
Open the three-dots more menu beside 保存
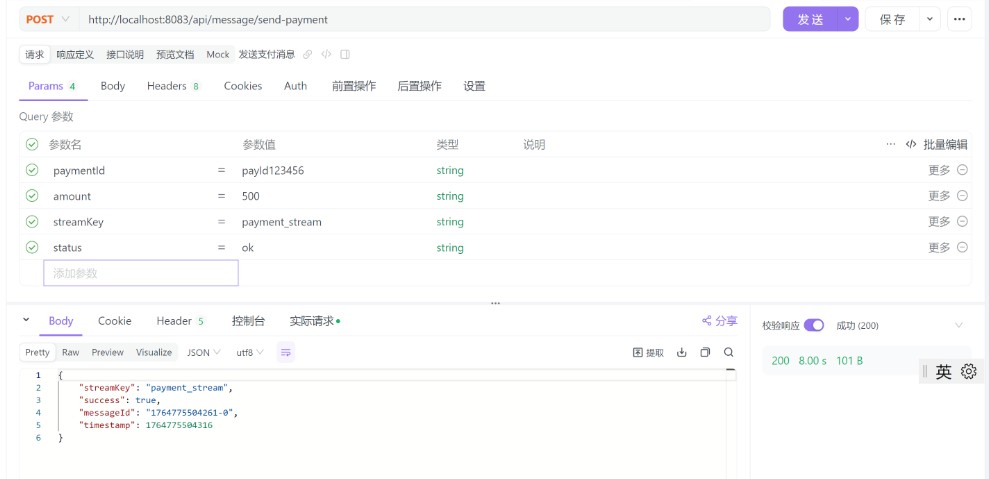click(x=959, y=20)
